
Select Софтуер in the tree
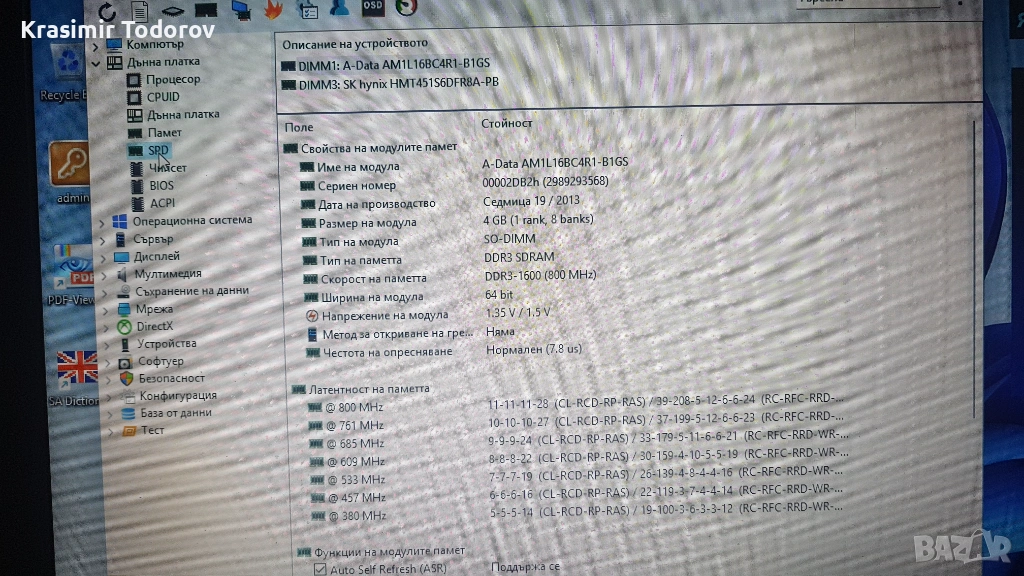161,361
